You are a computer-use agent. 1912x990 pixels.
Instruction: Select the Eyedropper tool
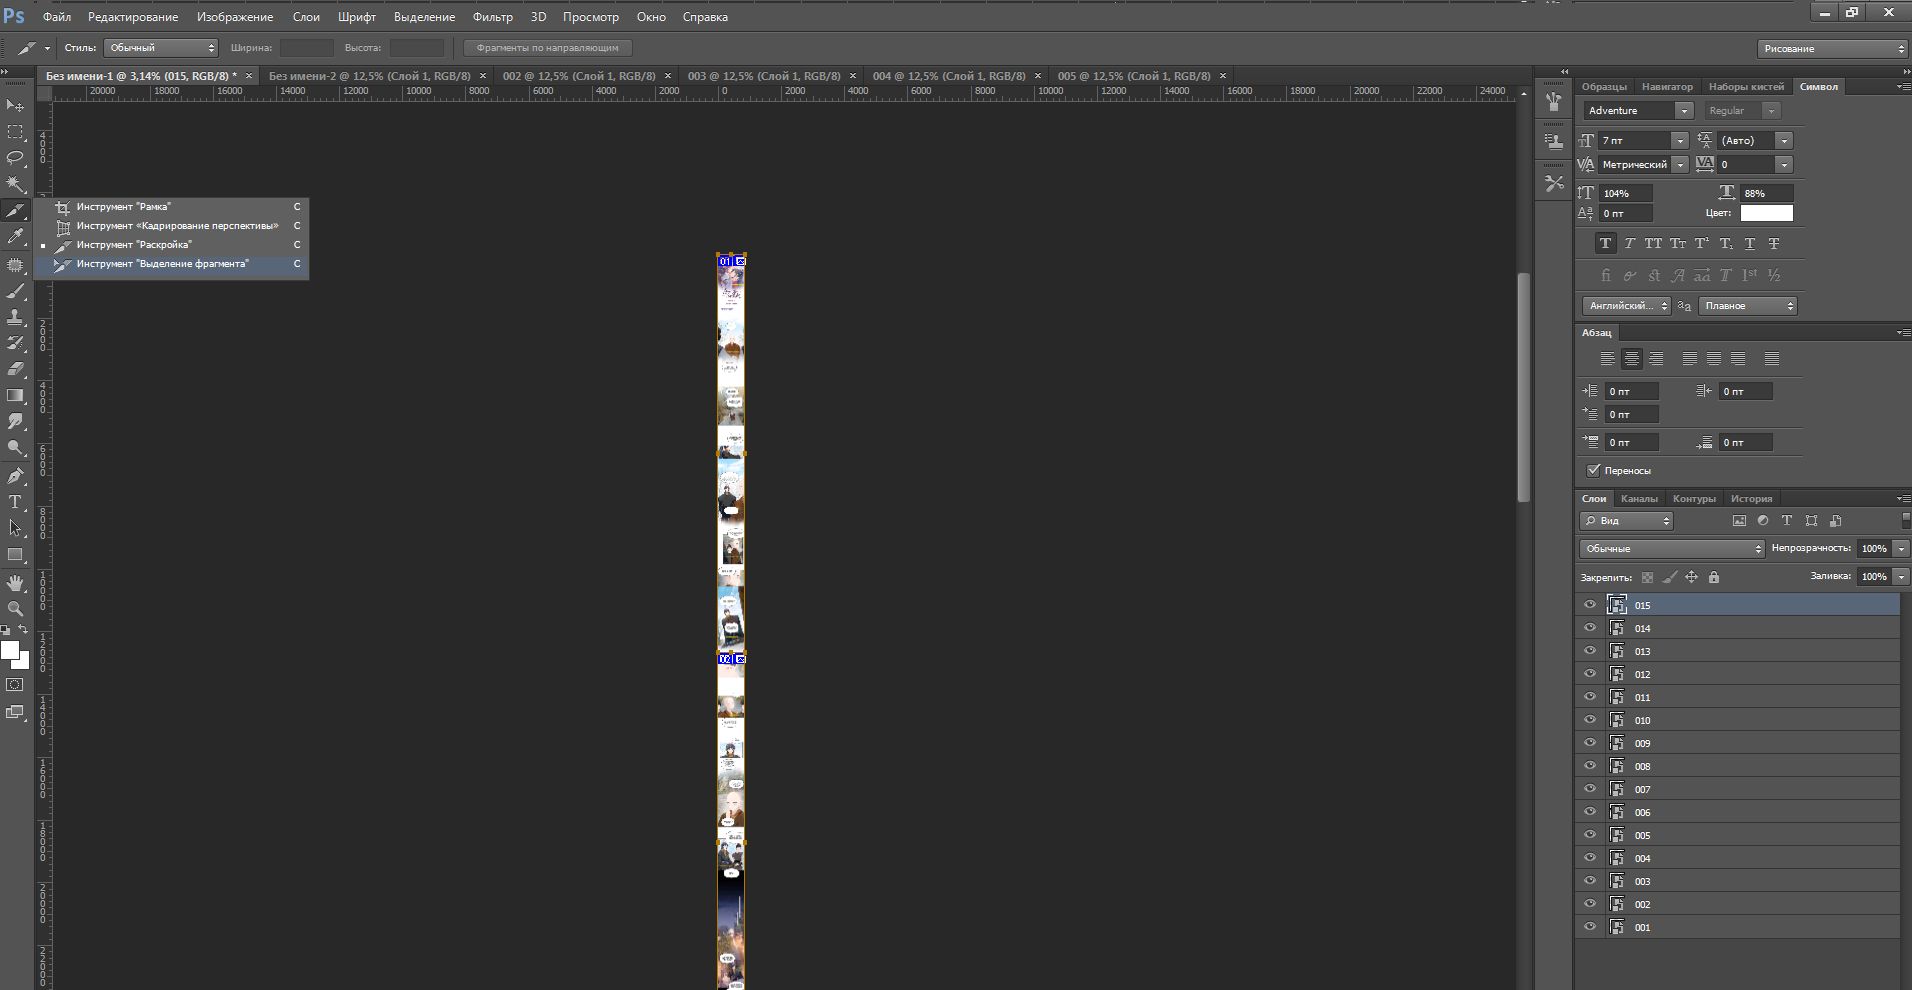15,237
